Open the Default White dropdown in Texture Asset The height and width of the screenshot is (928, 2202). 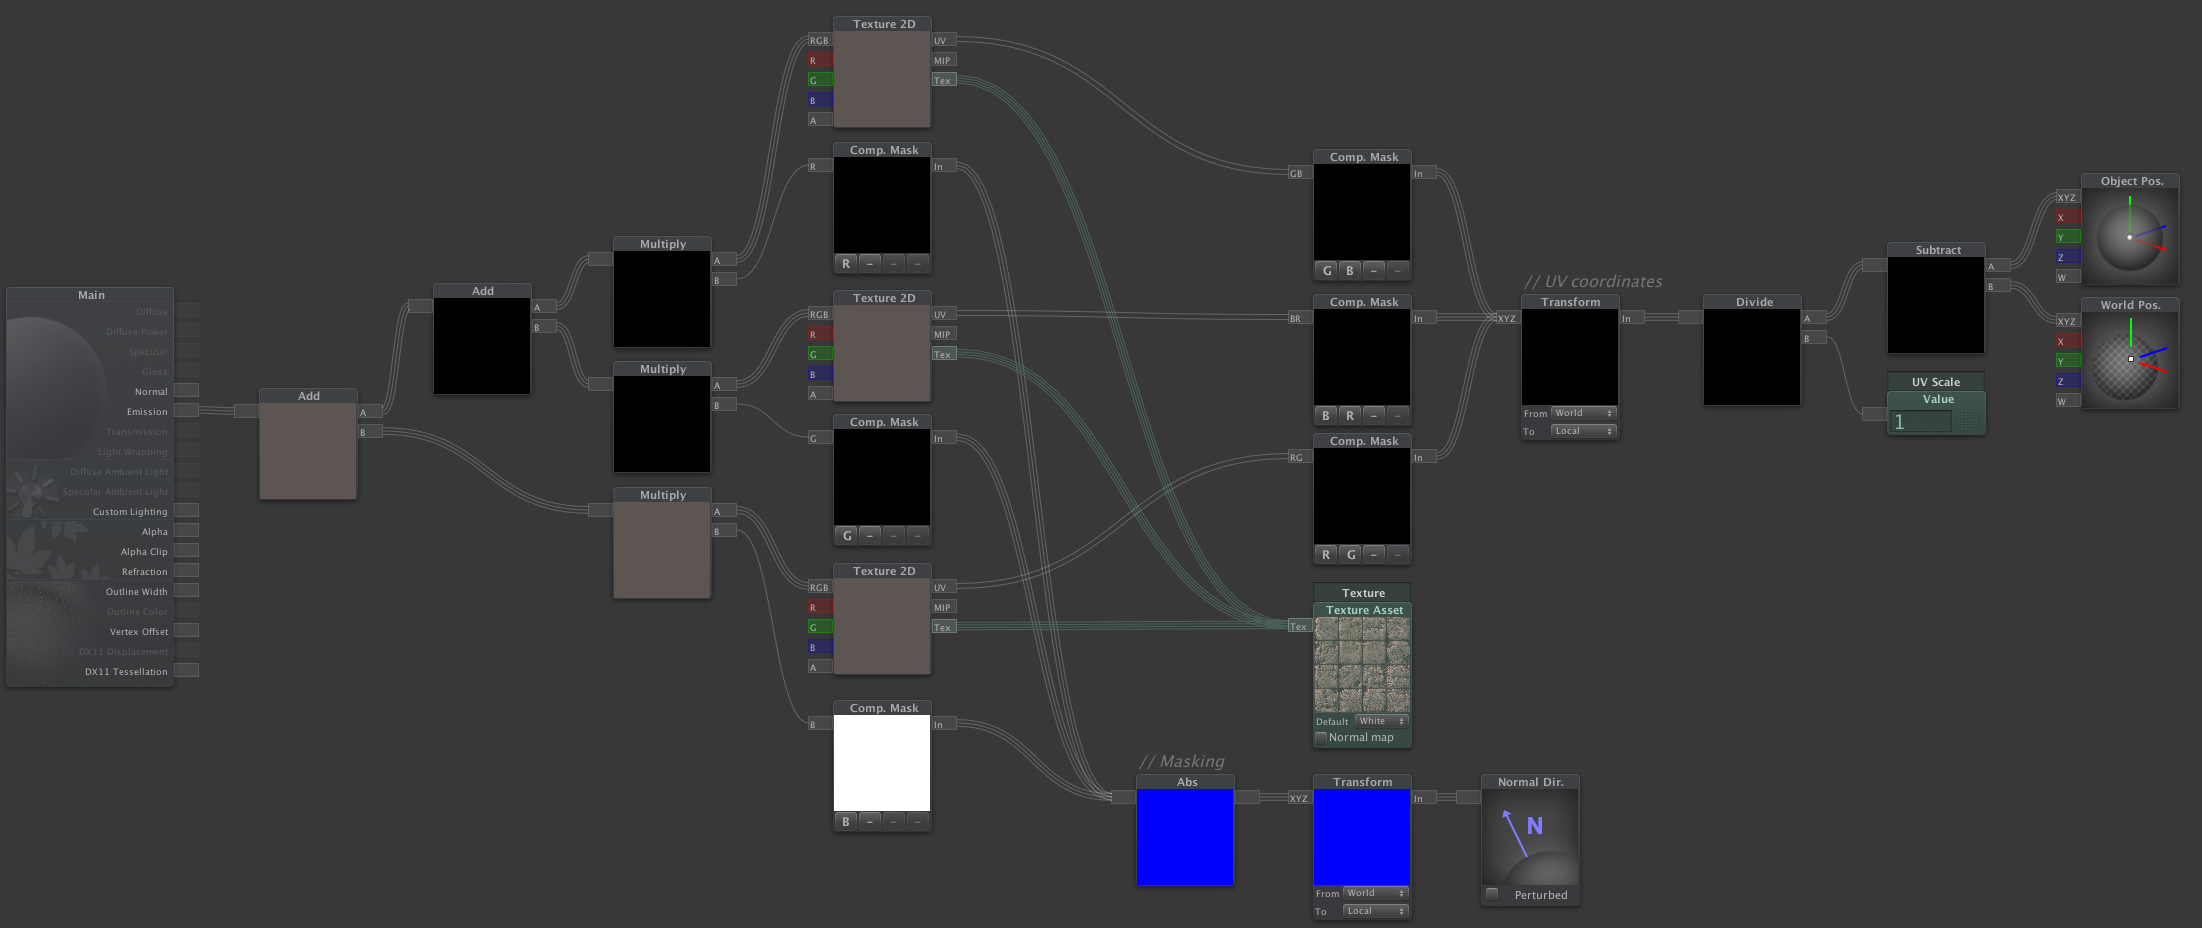(1382, 721)
